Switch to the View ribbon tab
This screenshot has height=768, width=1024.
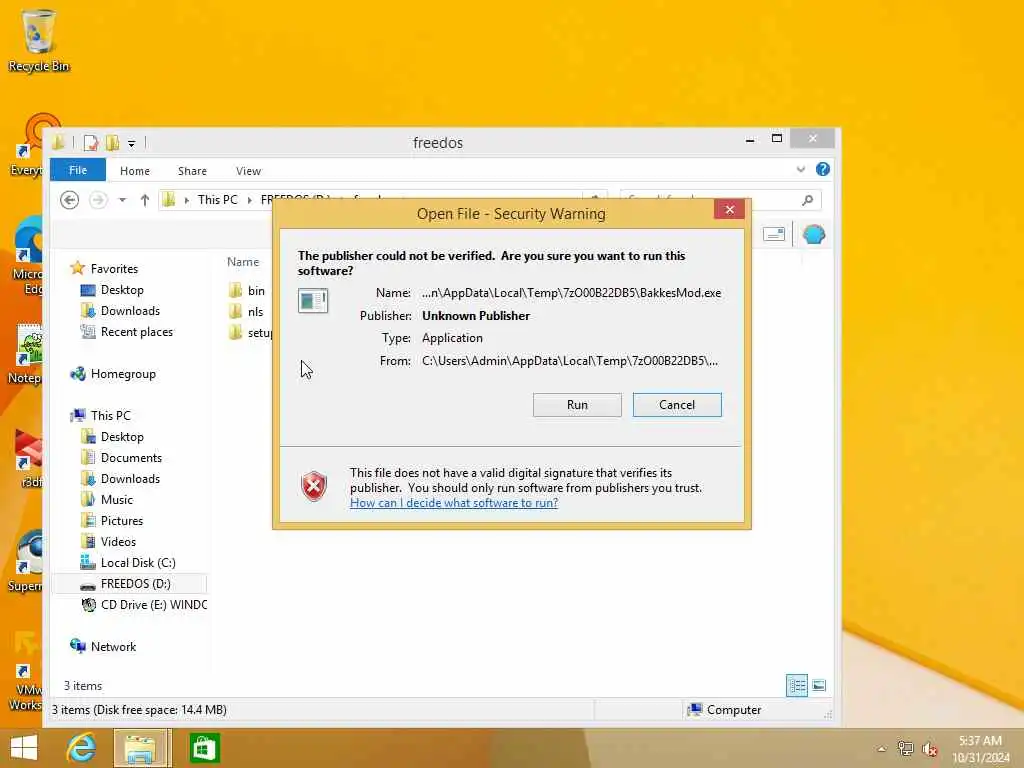[248, 170]
